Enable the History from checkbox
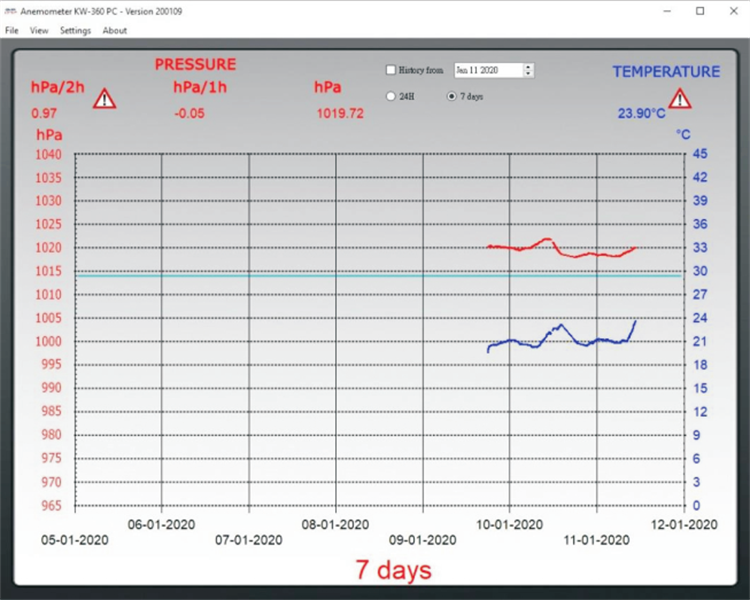This screenshot has width=750, height=600. tap(391, 70)
